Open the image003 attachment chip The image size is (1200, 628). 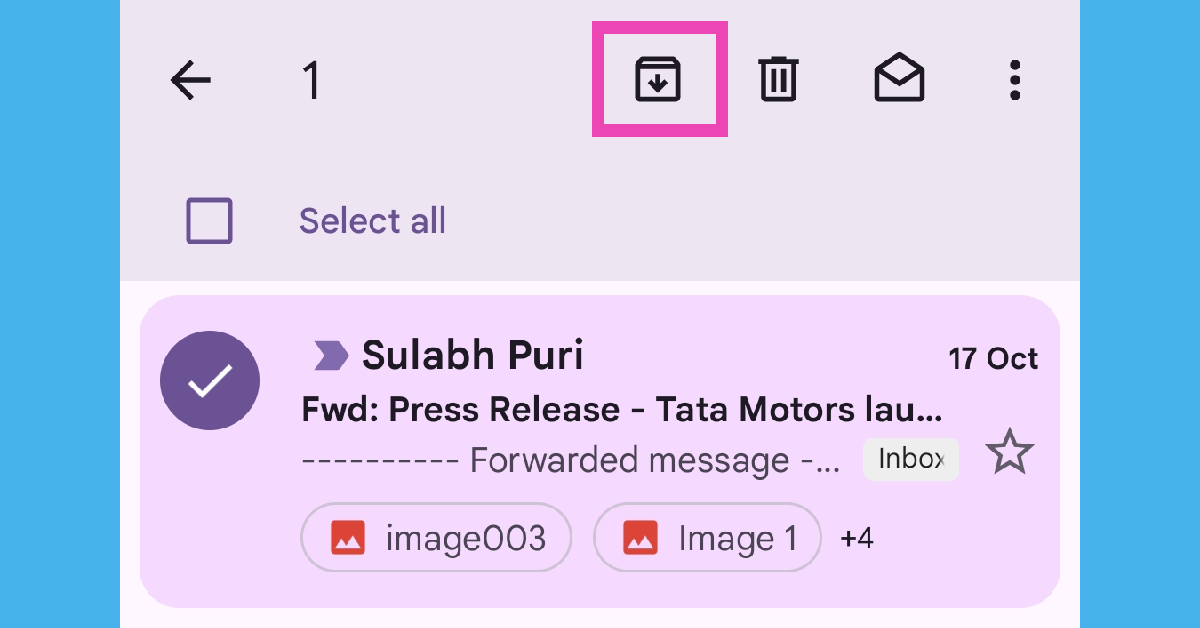coord(437,538)
